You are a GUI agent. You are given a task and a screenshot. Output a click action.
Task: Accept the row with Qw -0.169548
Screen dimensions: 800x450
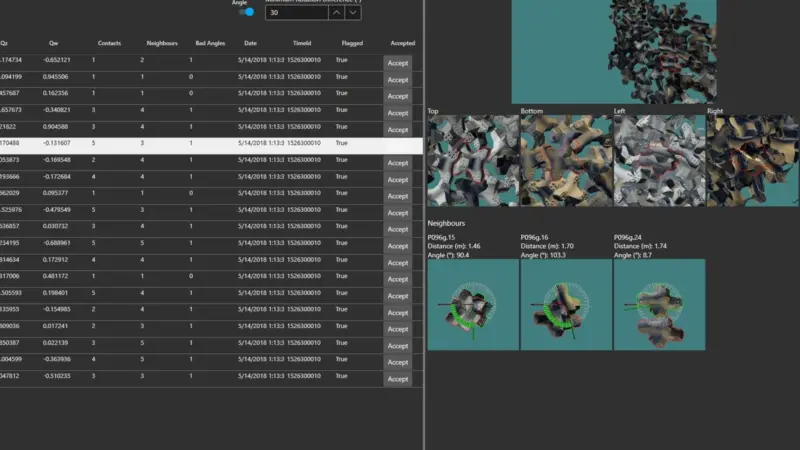pos(397,163)
